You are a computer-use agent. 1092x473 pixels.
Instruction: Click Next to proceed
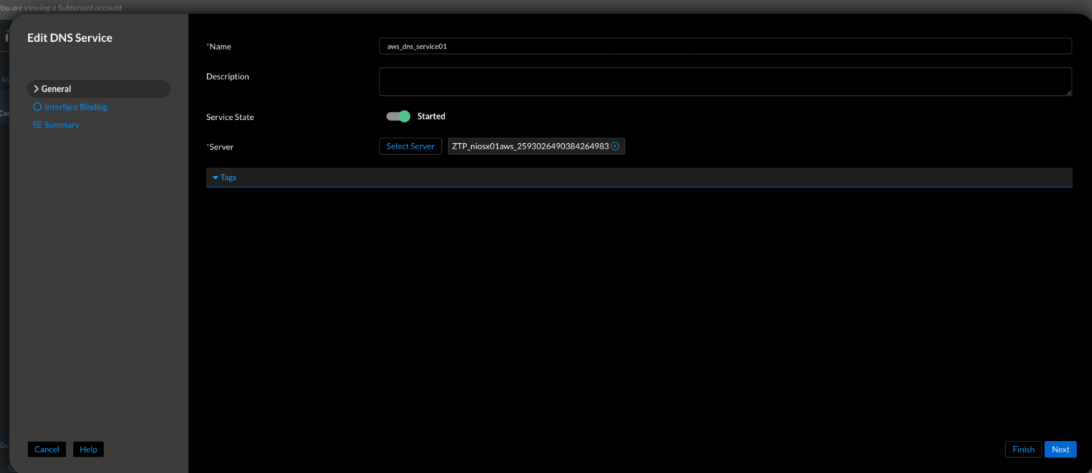(x=1061, y=449)
